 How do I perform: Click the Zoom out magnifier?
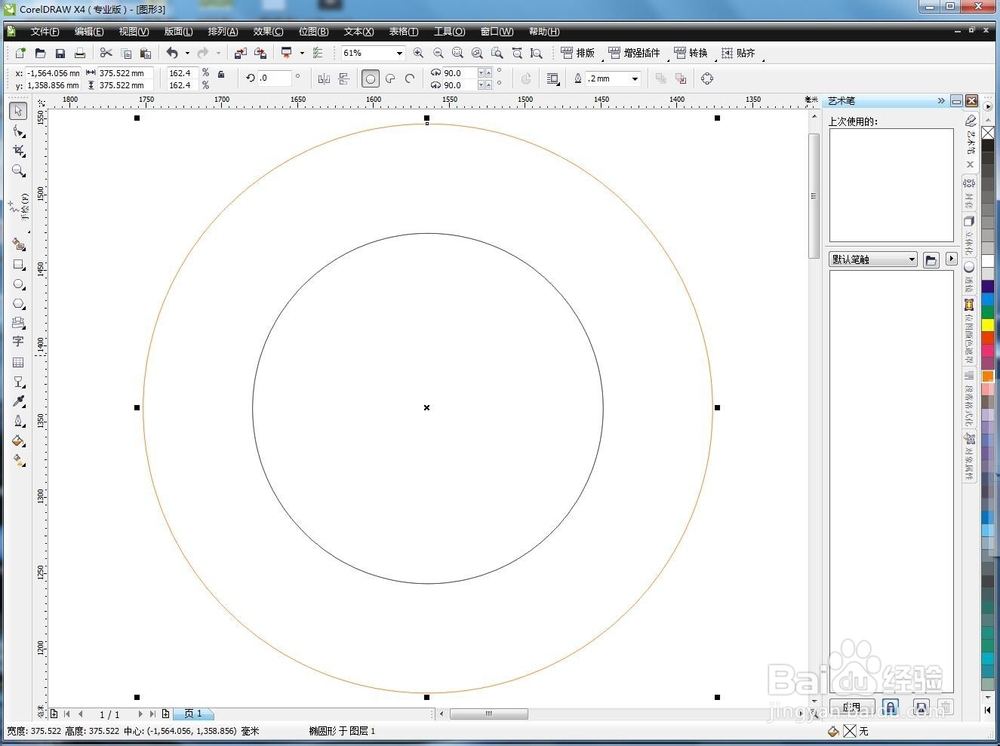click(x=438, y=53)
